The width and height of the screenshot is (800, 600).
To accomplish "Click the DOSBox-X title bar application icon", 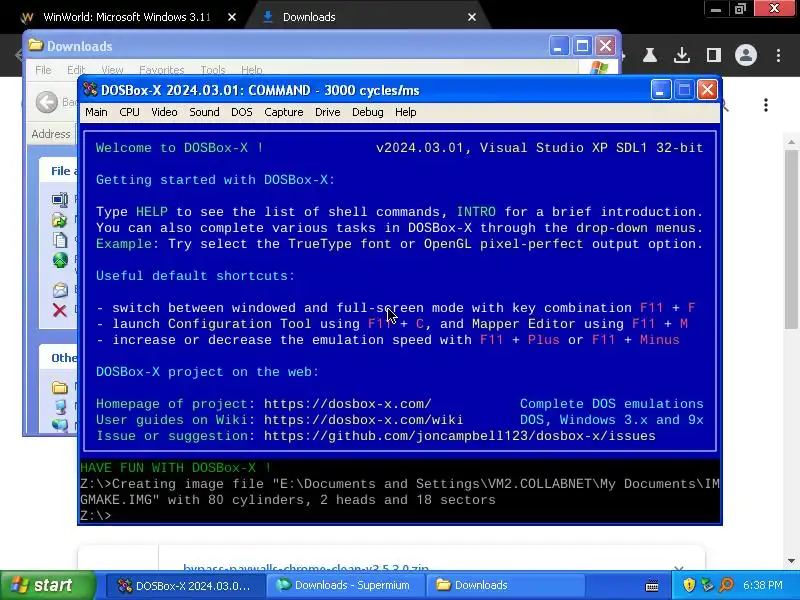I will [90, 90].
